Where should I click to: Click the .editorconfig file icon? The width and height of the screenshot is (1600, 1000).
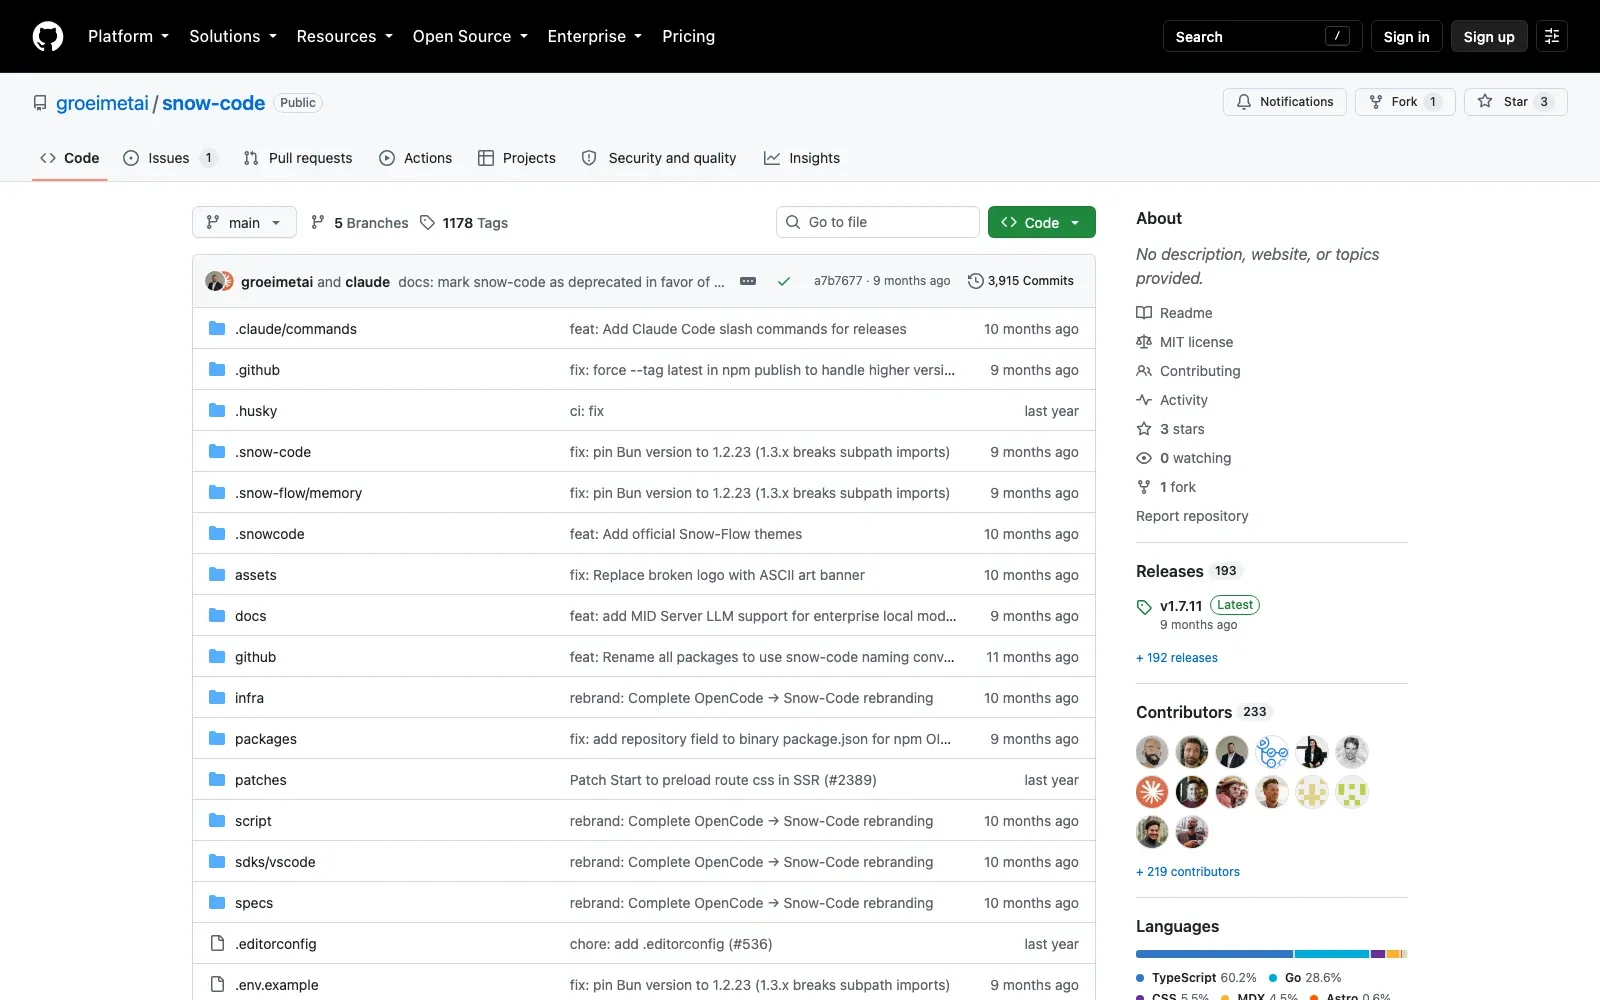(x=217, y=944)
